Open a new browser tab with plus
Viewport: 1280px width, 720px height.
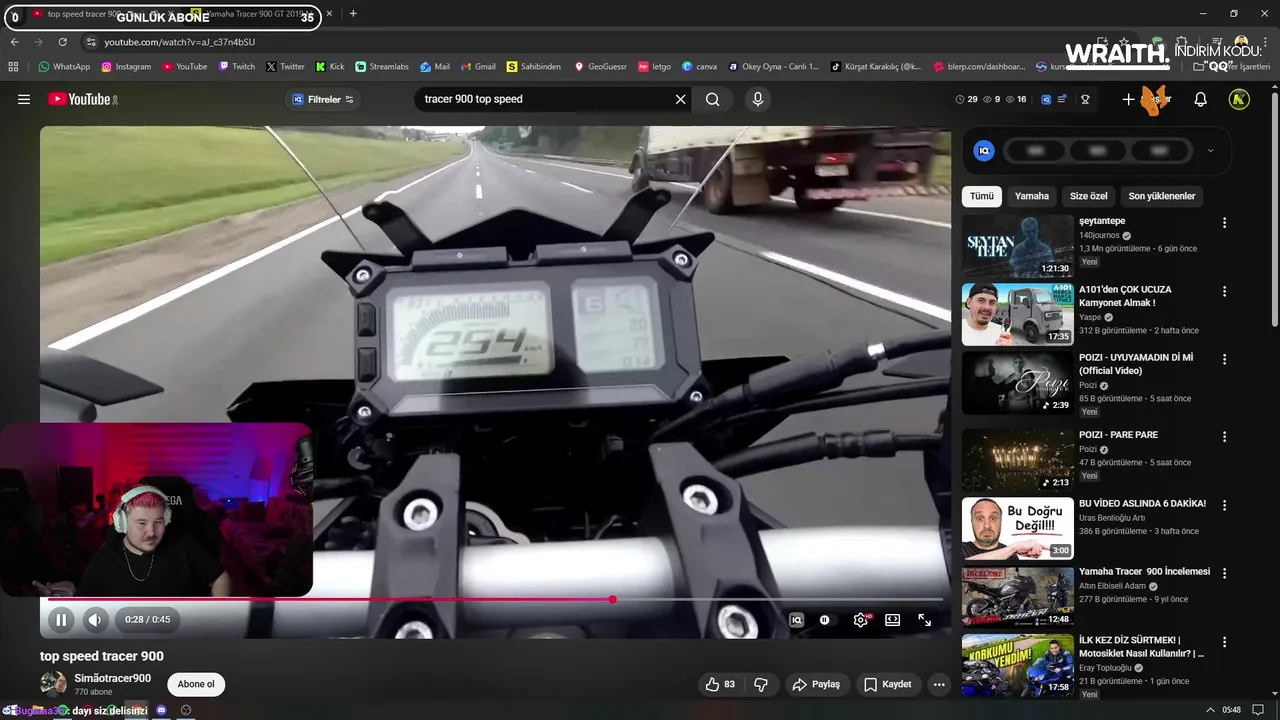353,14
